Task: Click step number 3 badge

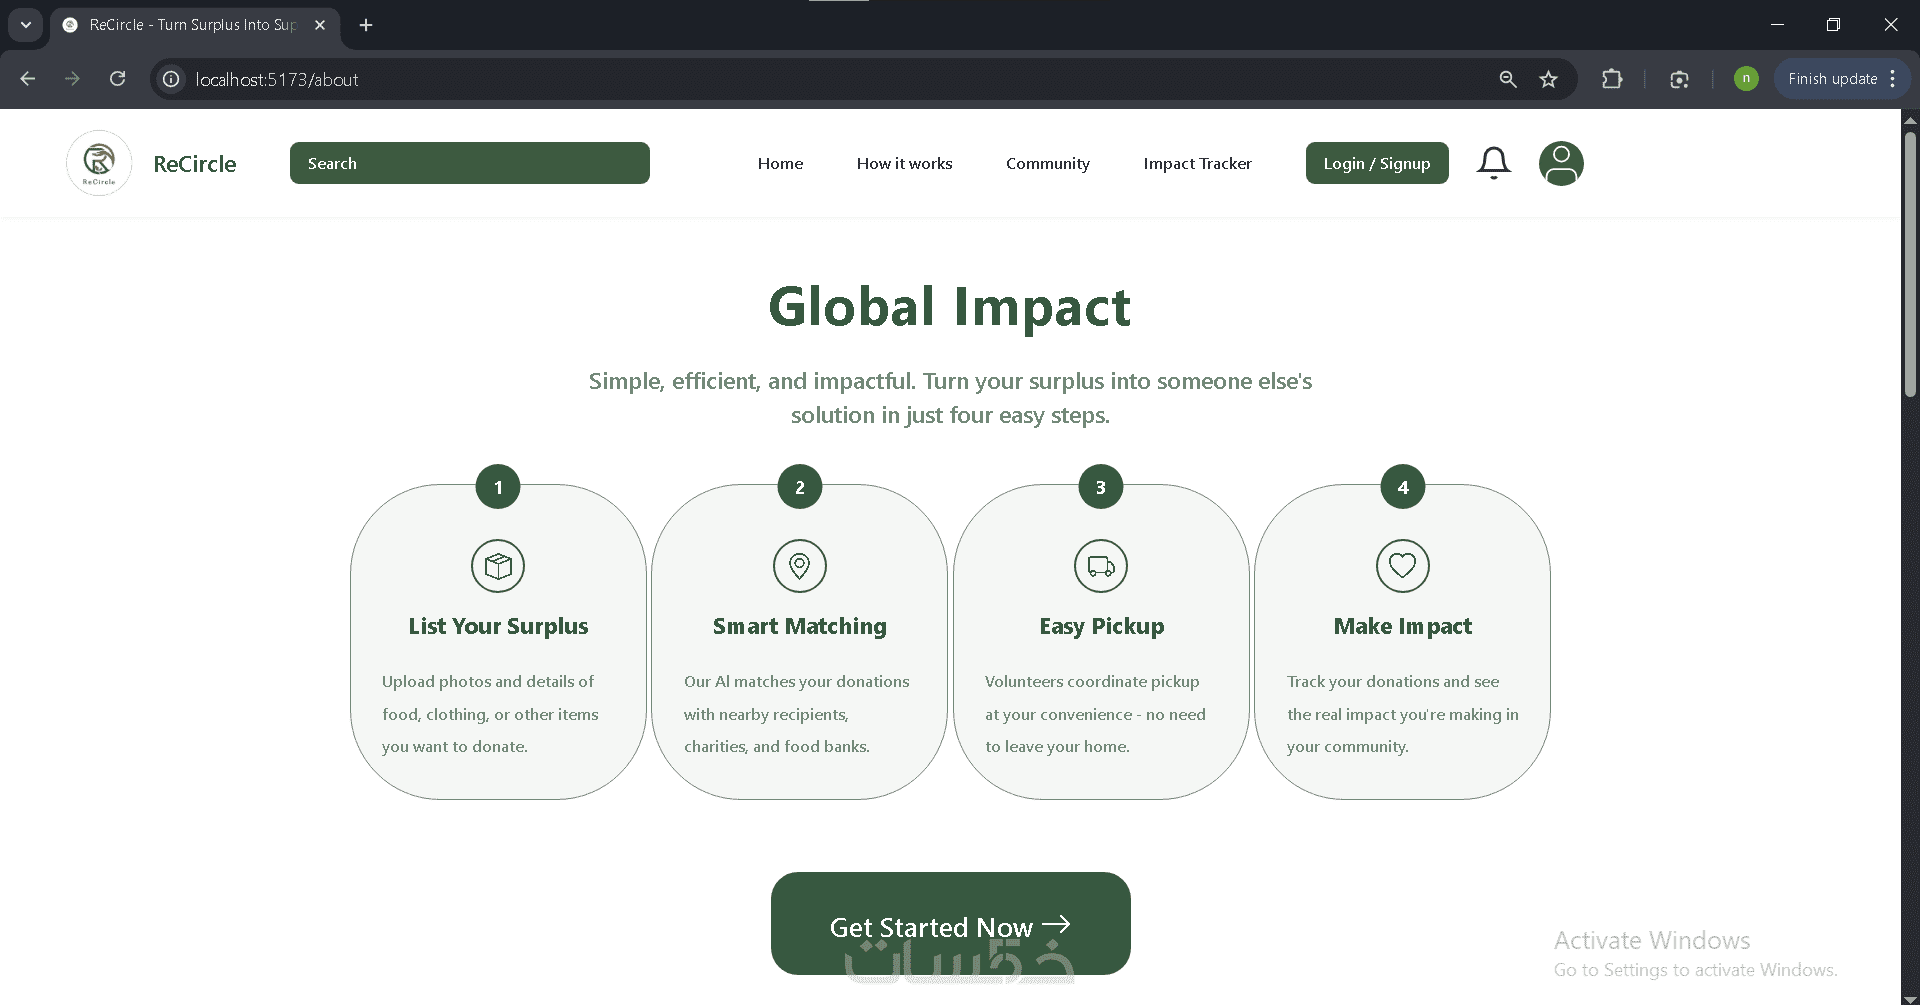Action: tap(1101, 487)
